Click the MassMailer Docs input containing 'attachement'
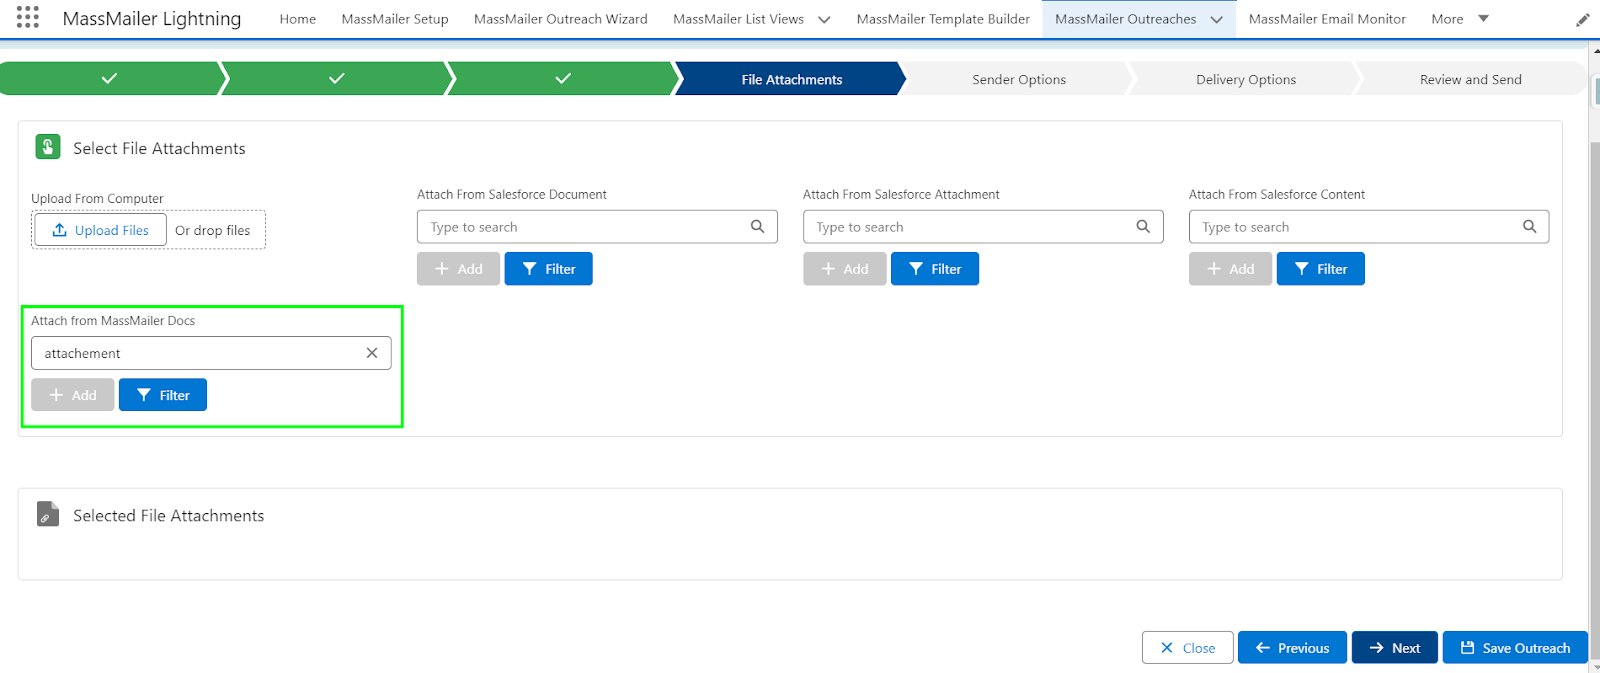This screenshot has width=1600, height=673. (211, 353)
